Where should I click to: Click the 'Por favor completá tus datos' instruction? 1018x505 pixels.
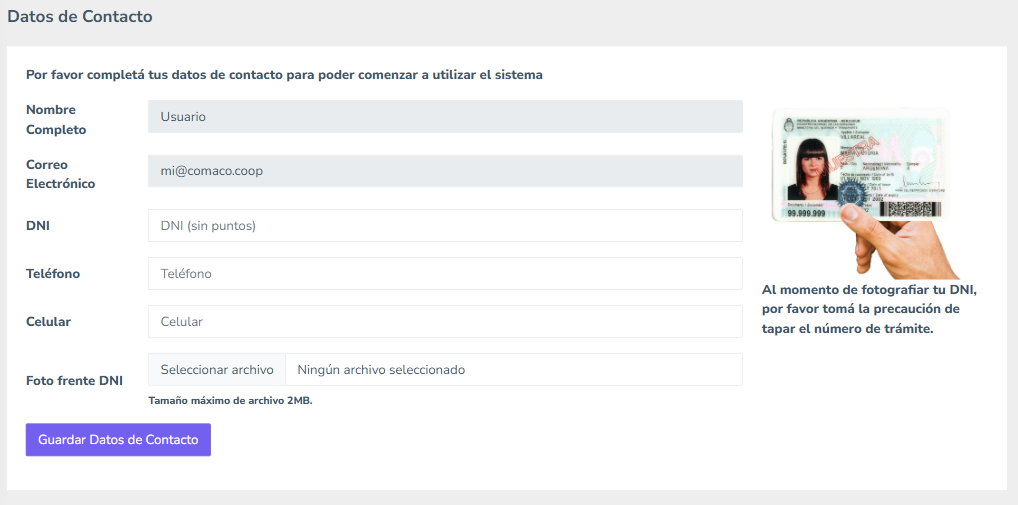[284, 75]
